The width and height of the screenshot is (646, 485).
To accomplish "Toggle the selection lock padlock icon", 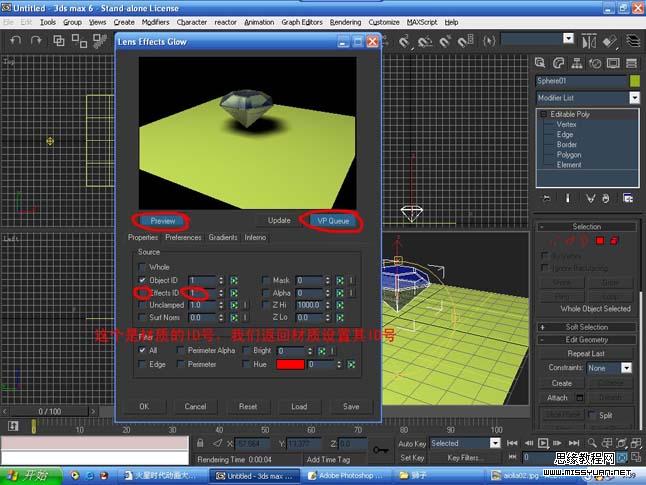I will click(200, 443).
